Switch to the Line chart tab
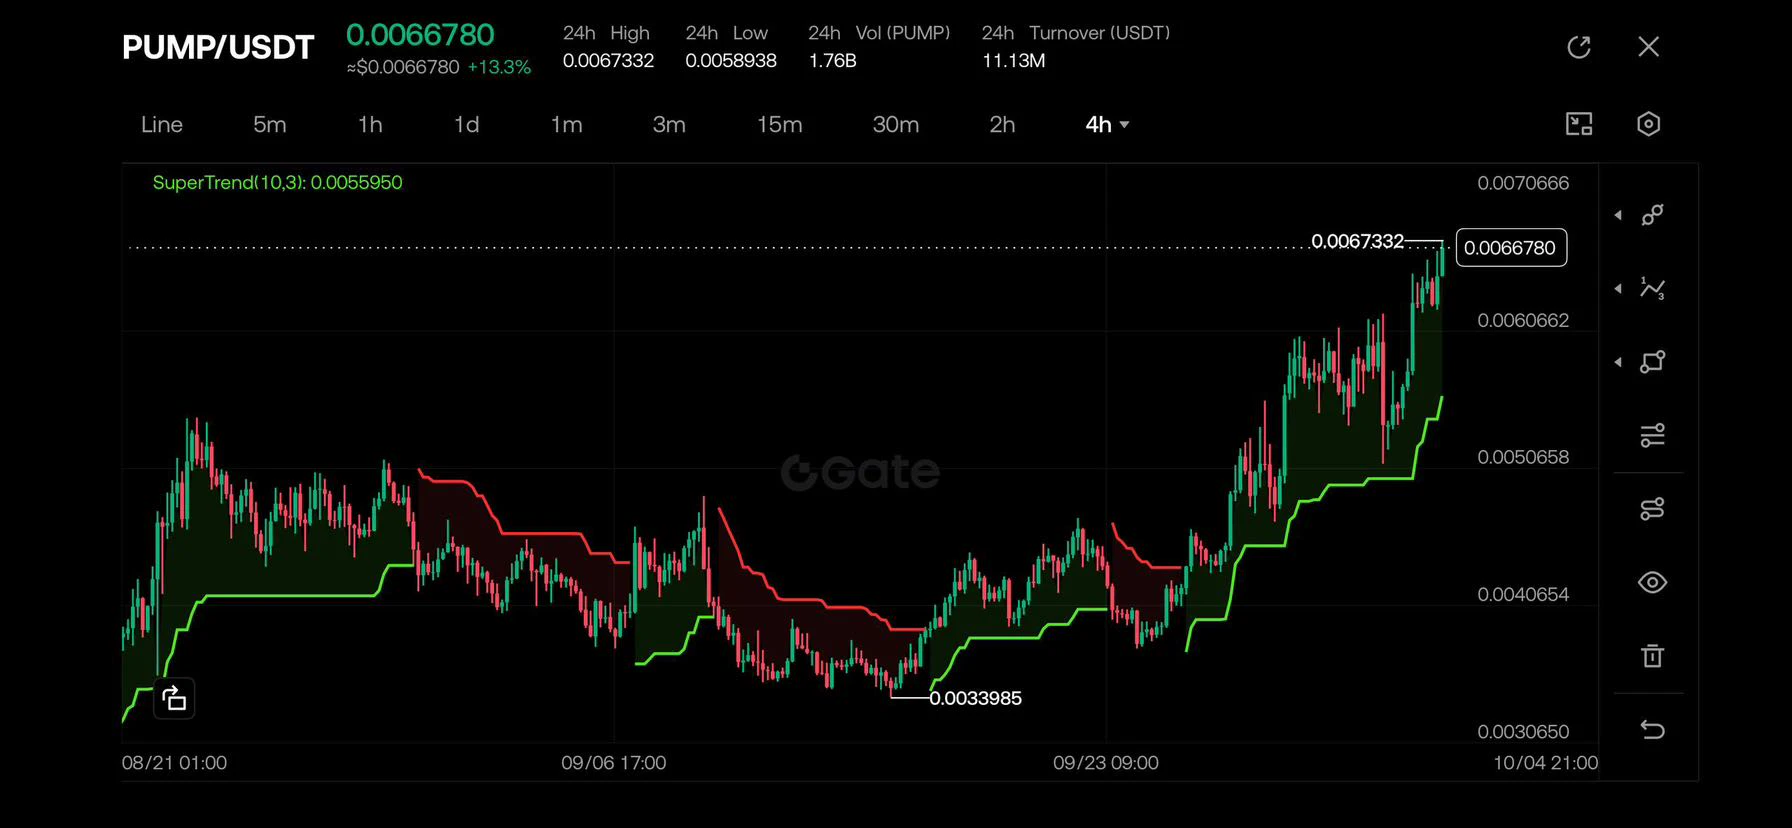This screenshot has width=1792, height=828. coord(162,124)
